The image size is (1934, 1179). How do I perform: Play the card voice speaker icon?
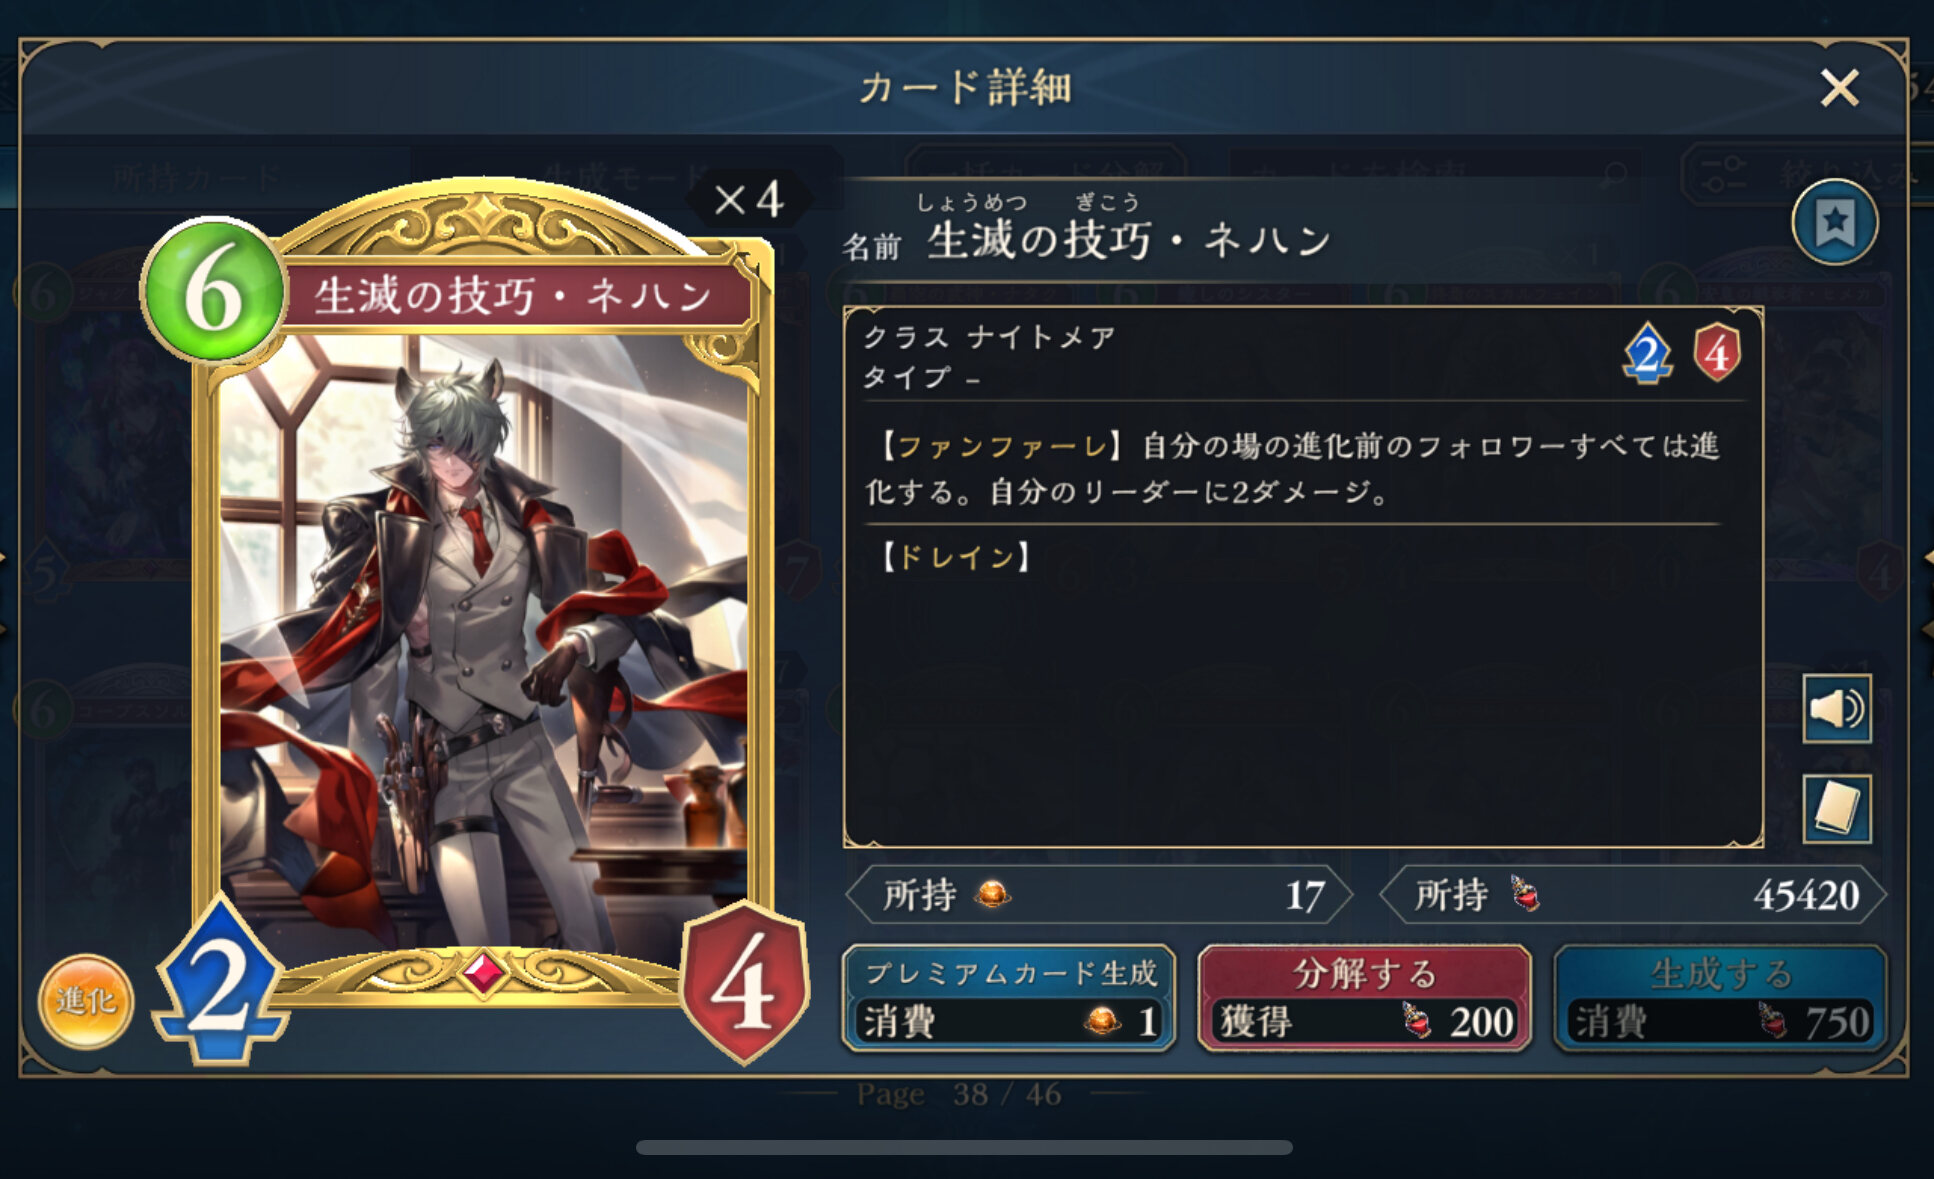[1837, 709]
